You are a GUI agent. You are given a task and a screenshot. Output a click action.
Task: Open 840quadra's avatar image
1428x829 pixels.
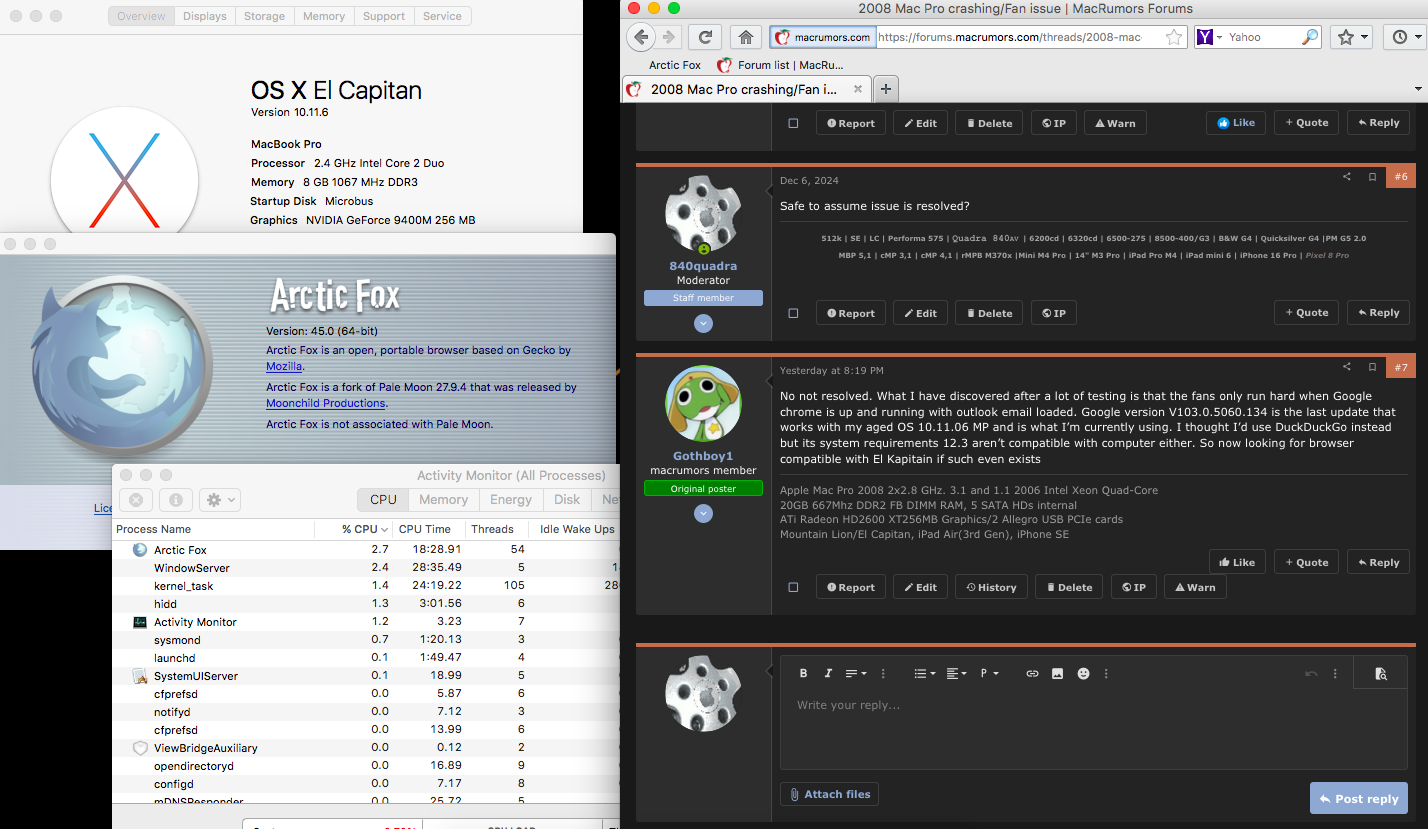coord(703,214)
